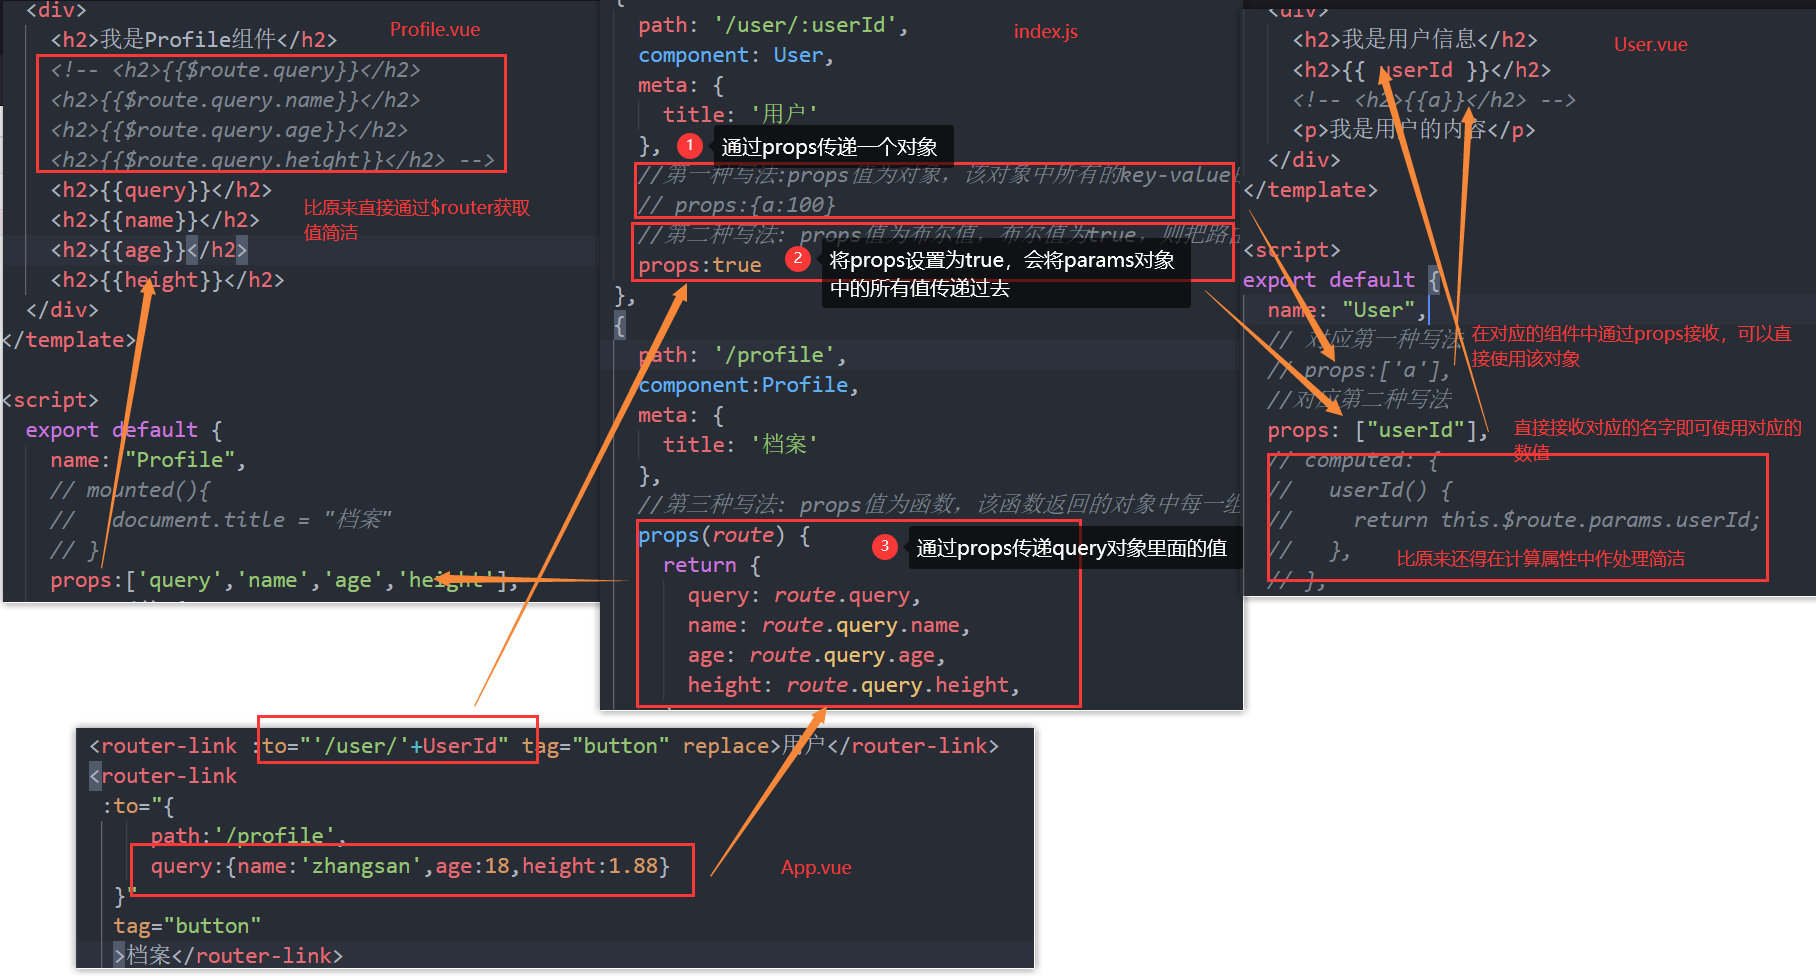Click 'export default {' in Profile.vue code
The image size is (1816, 980).
click(124, 430)
